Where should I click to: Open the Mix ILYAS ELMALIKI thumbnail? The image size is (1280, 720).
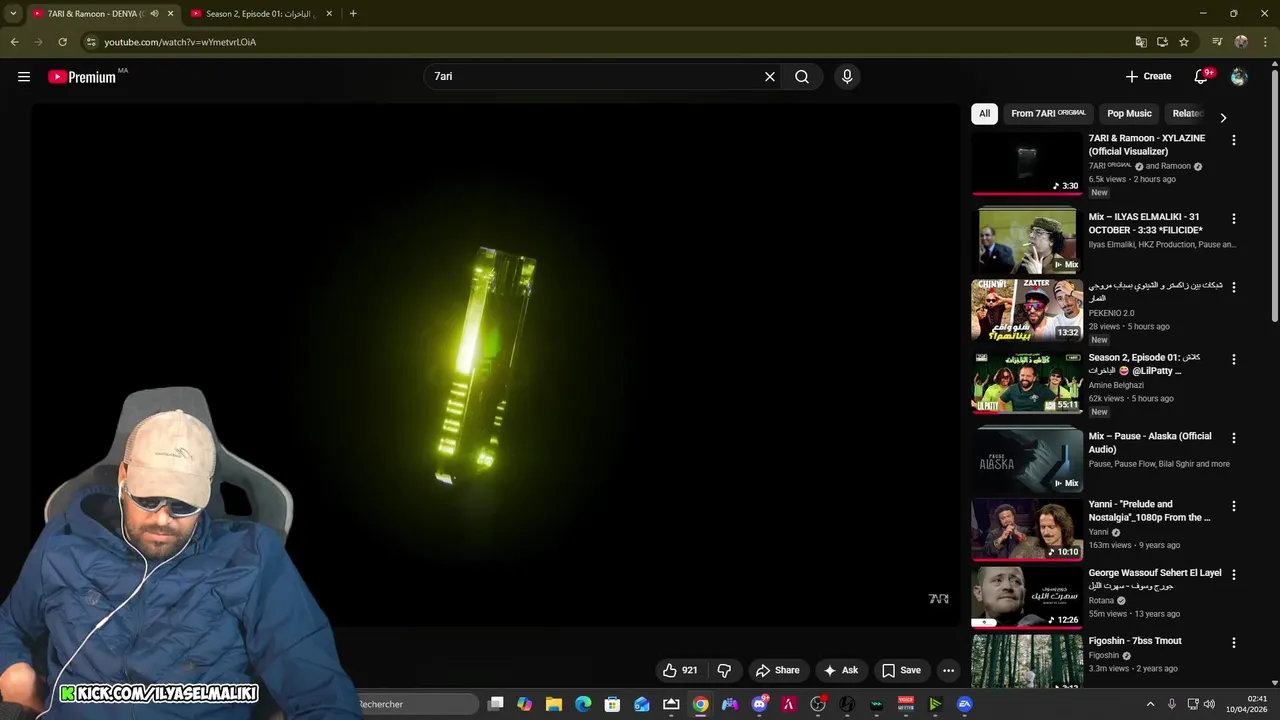click(x=1027, y=242)
